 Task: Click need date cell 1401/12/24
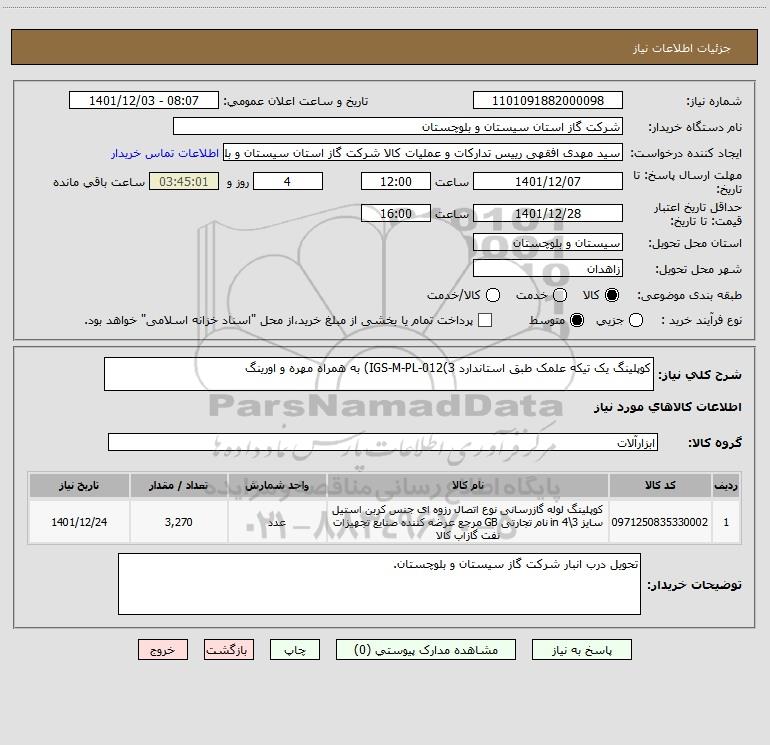click(79, 522)
